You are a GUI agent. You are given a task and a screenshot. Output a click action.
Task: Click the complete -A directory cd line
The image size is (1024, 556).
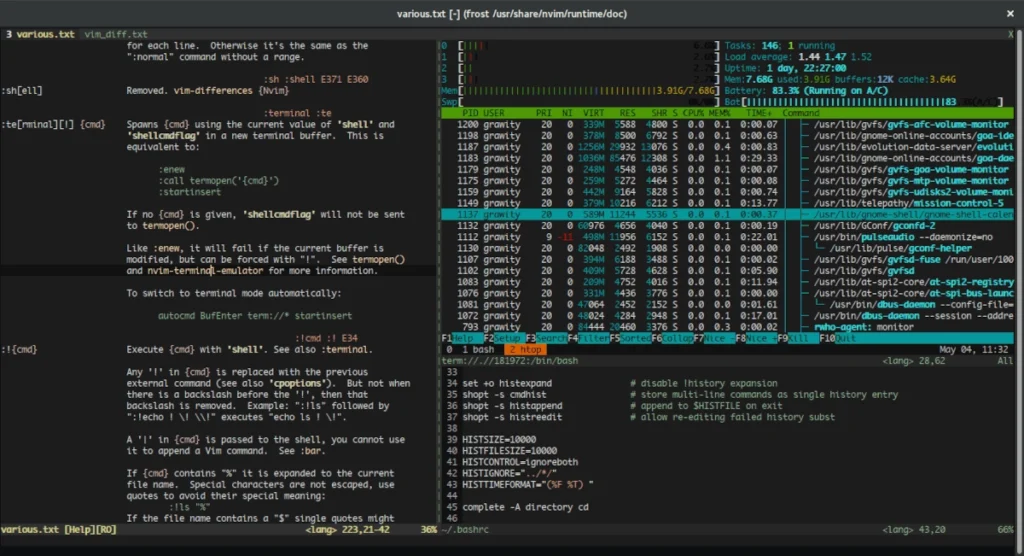pos(525,507)
